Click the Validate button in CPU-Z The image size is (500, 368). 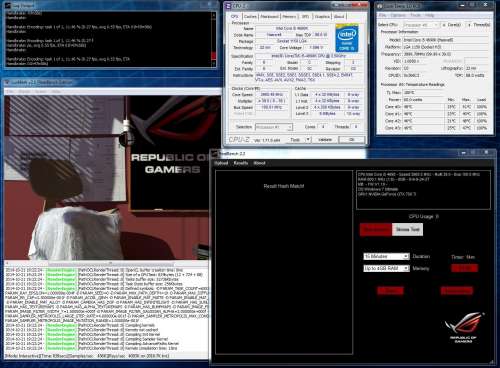click(325, 140)
